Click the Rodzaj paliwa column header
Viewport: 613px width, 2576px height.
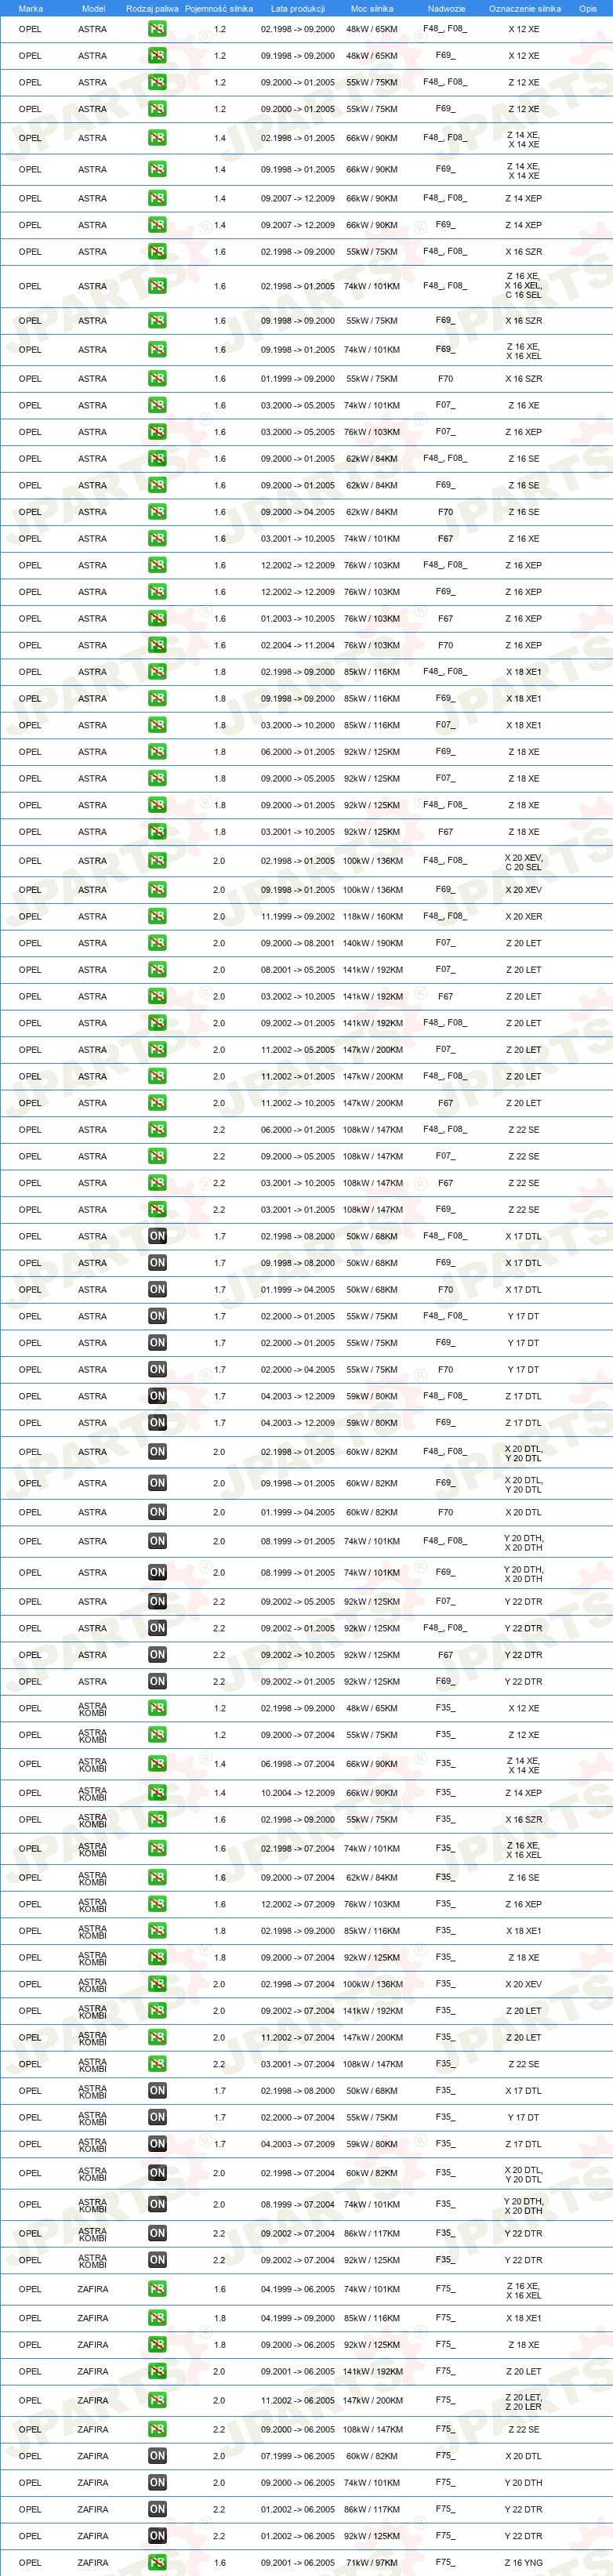(152, 8)
